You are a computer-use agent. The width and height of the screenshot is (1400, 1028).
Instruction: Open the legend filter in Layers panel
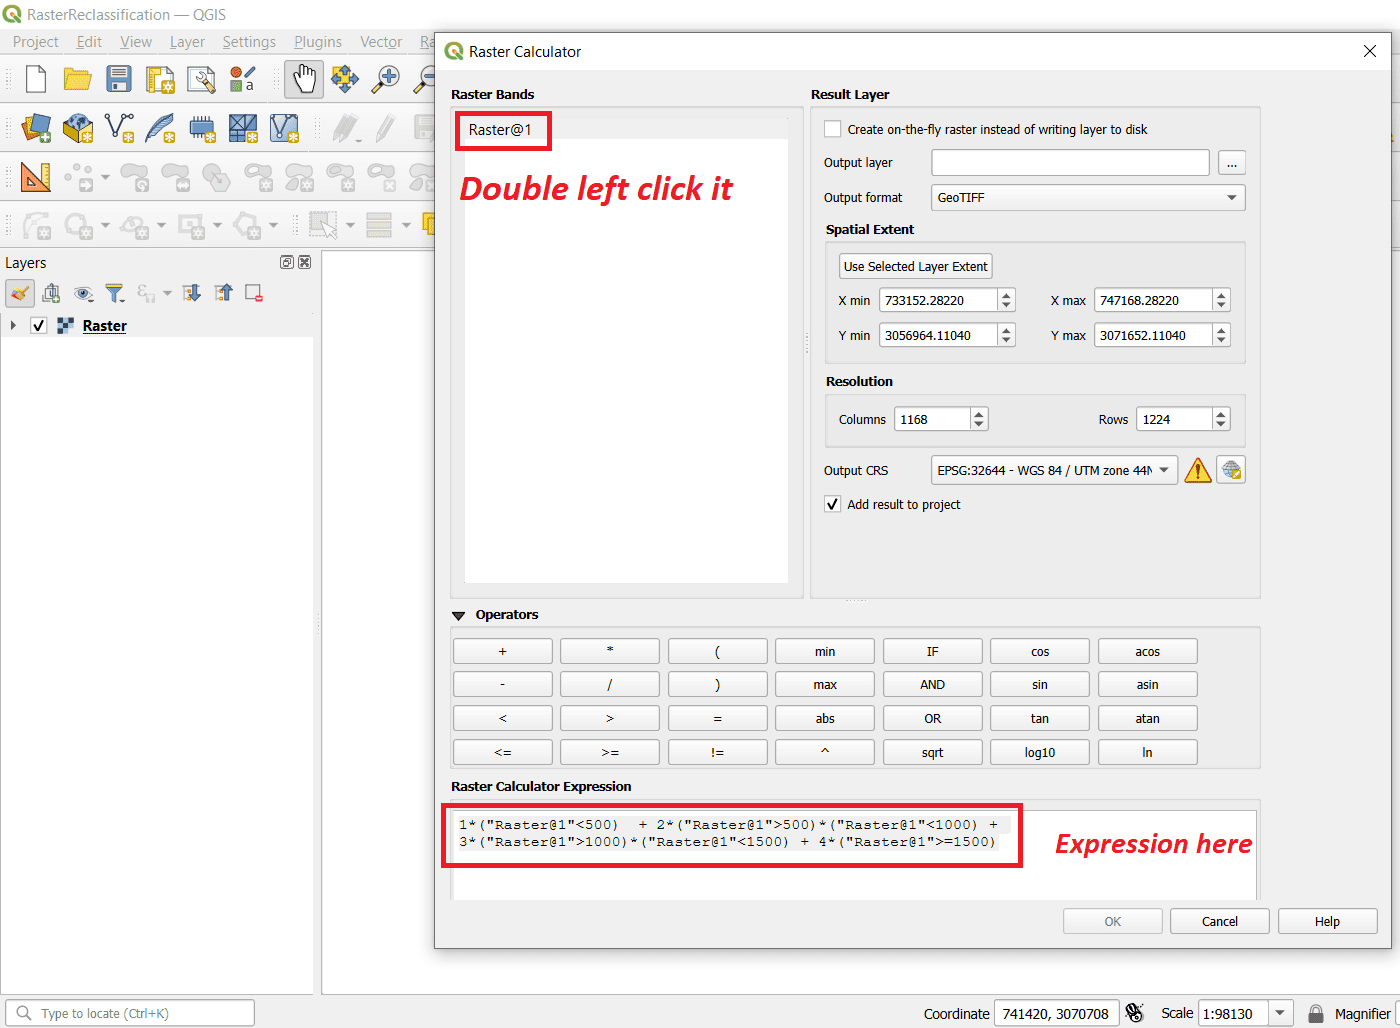[x=114, y=292]
